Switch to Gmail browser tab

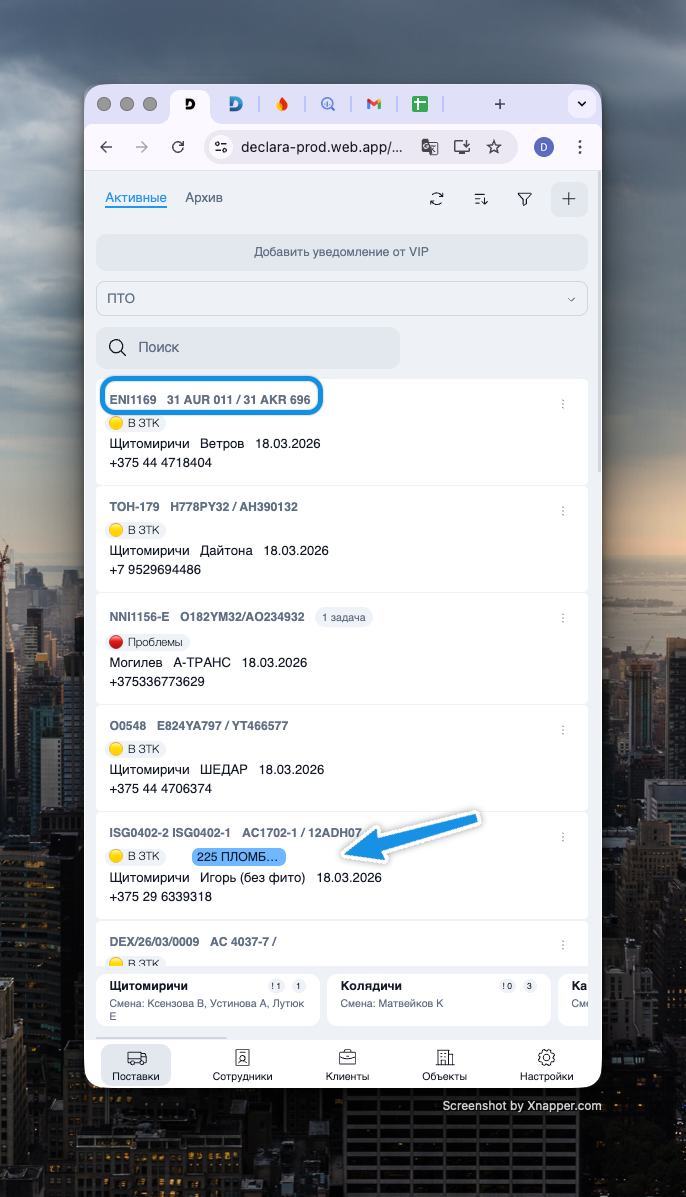(374, 104)
